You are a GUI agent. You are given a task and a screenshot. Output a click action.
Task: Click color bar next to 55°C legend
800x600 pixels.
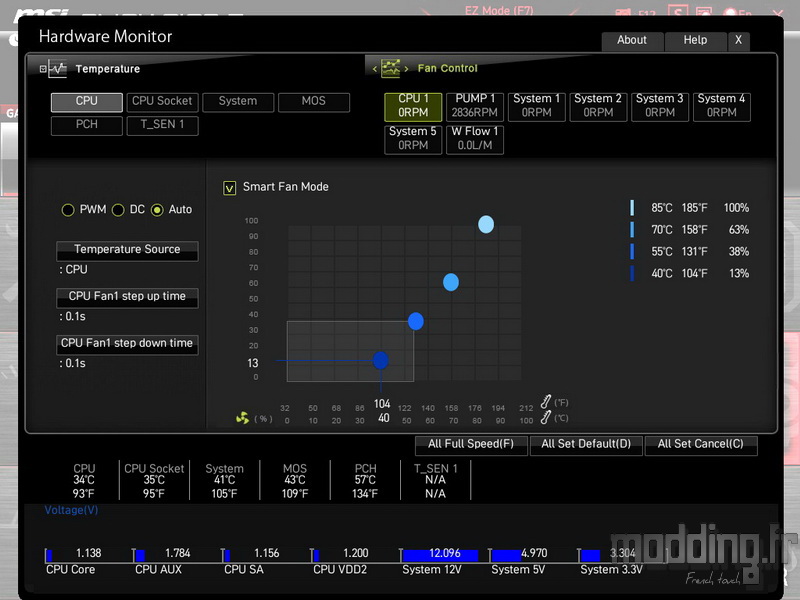click(x=633, y=252)
